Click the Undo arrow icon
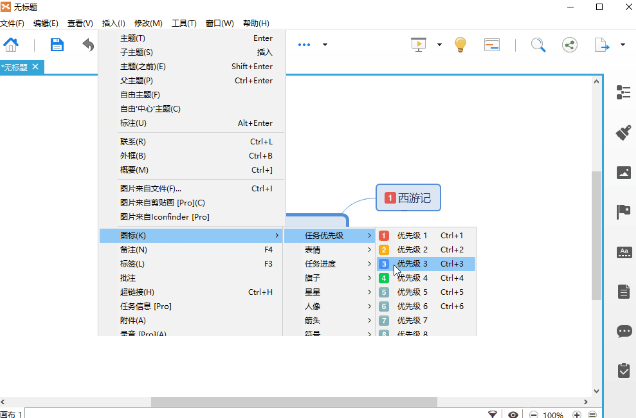Viewport: 636px width, 418px height. point(88,44)
